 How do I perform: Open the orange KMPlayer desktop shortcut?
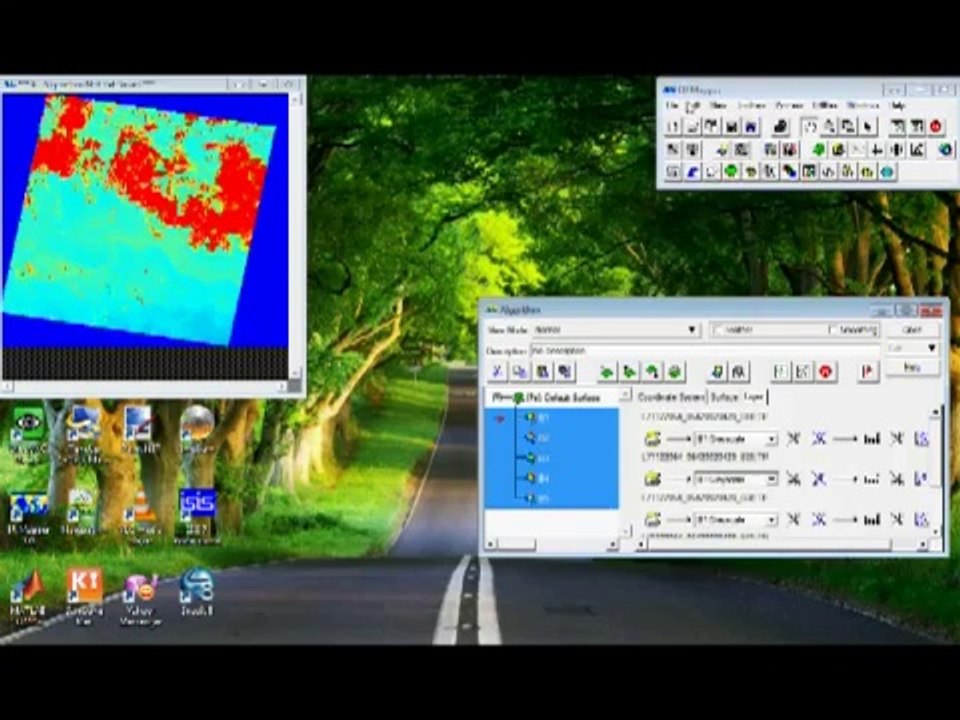(84, 597)
